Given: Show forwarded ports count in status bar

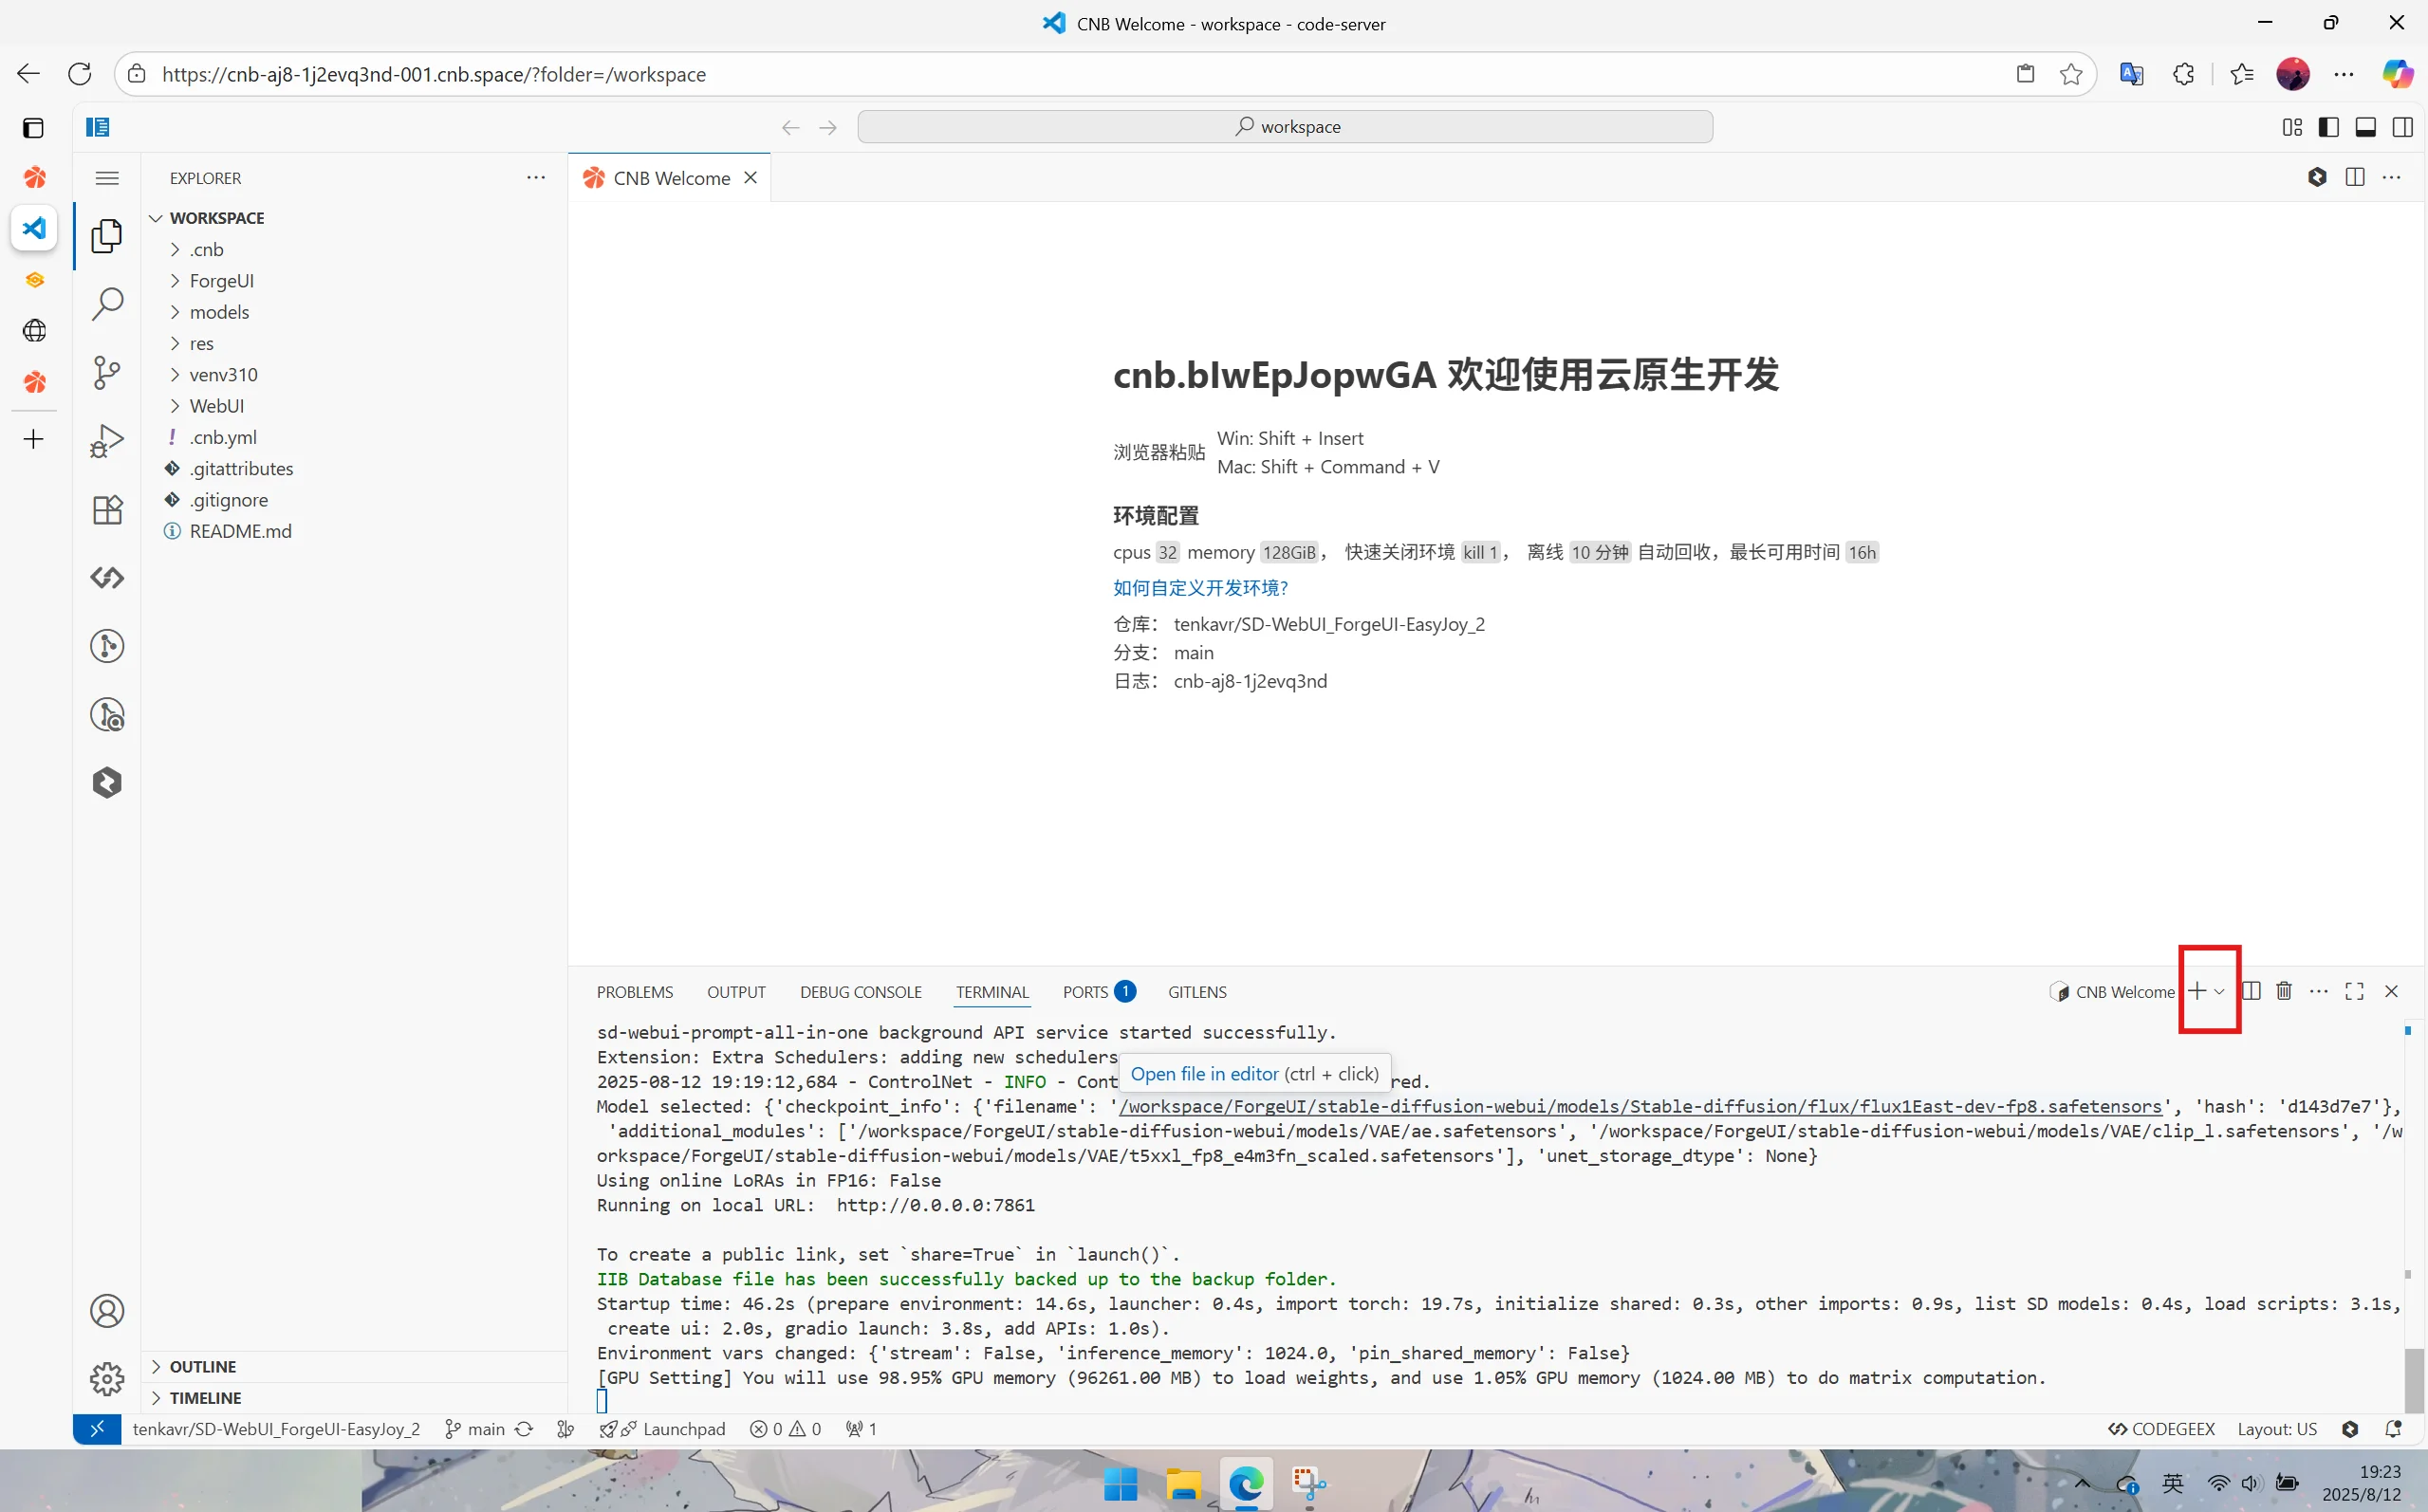Looking at the screenshot, I should pos(861,1429).
